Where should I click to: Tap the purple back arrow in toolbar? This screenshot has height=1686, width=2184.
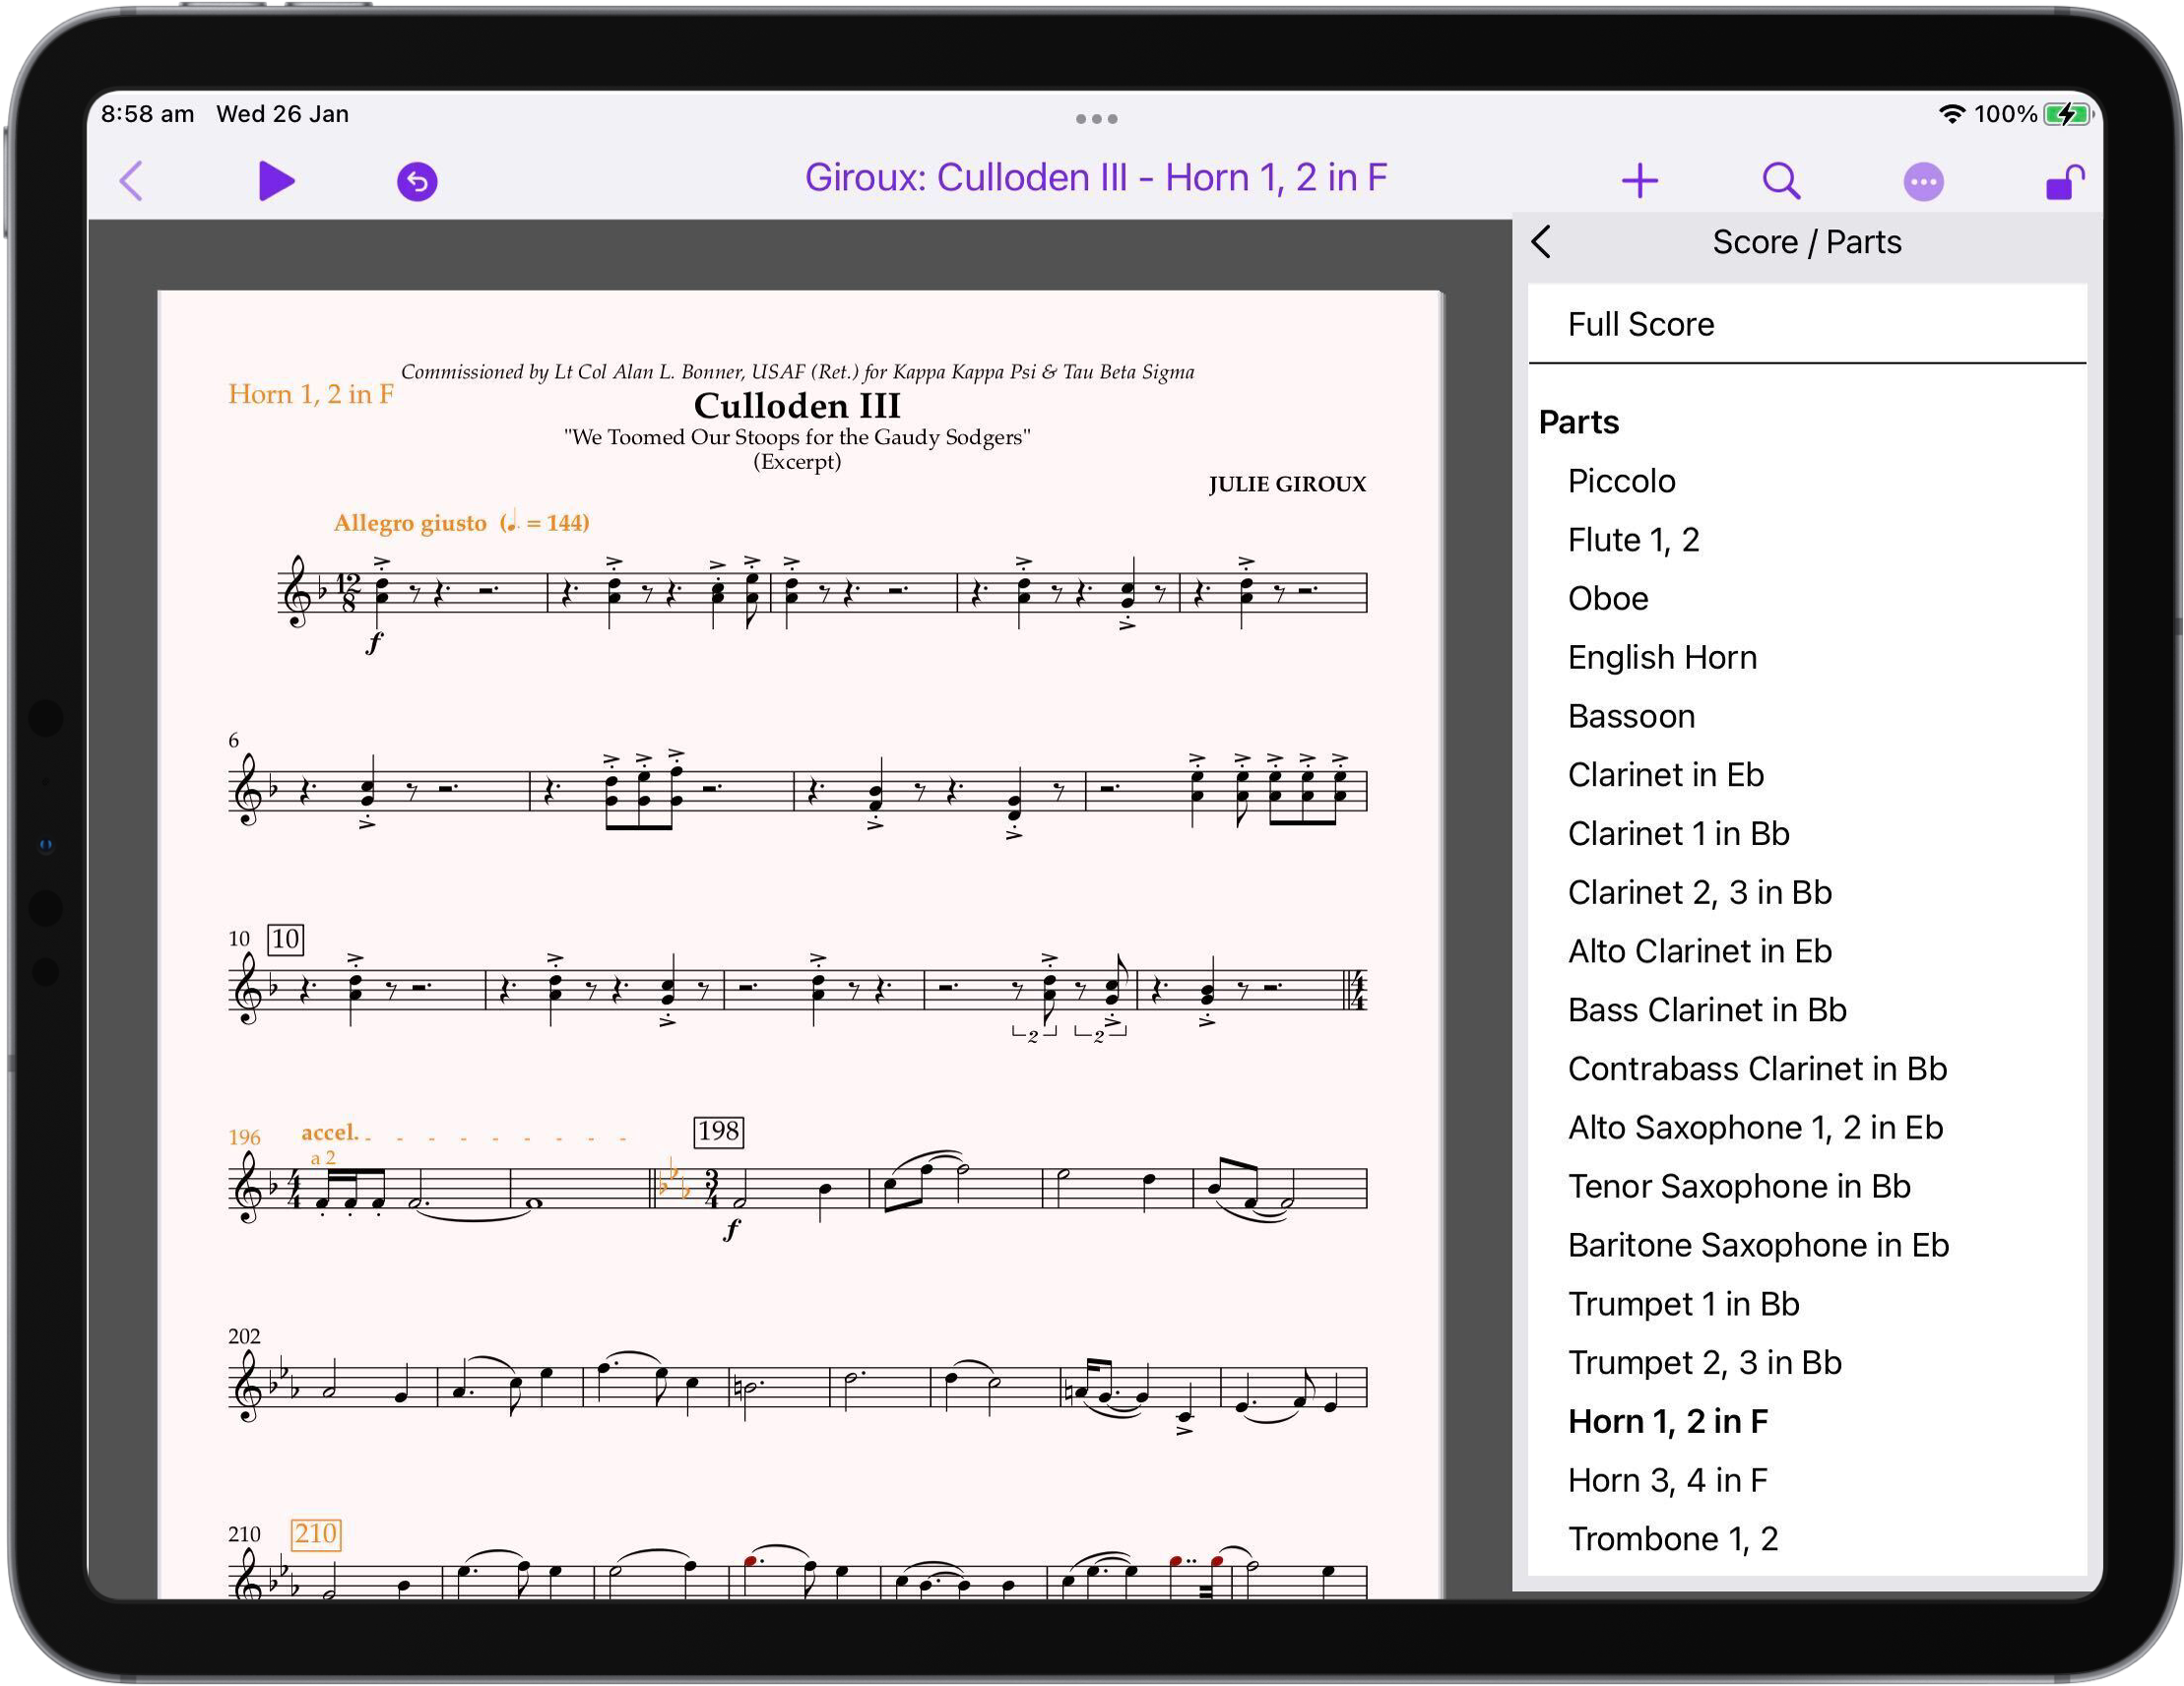132,181
